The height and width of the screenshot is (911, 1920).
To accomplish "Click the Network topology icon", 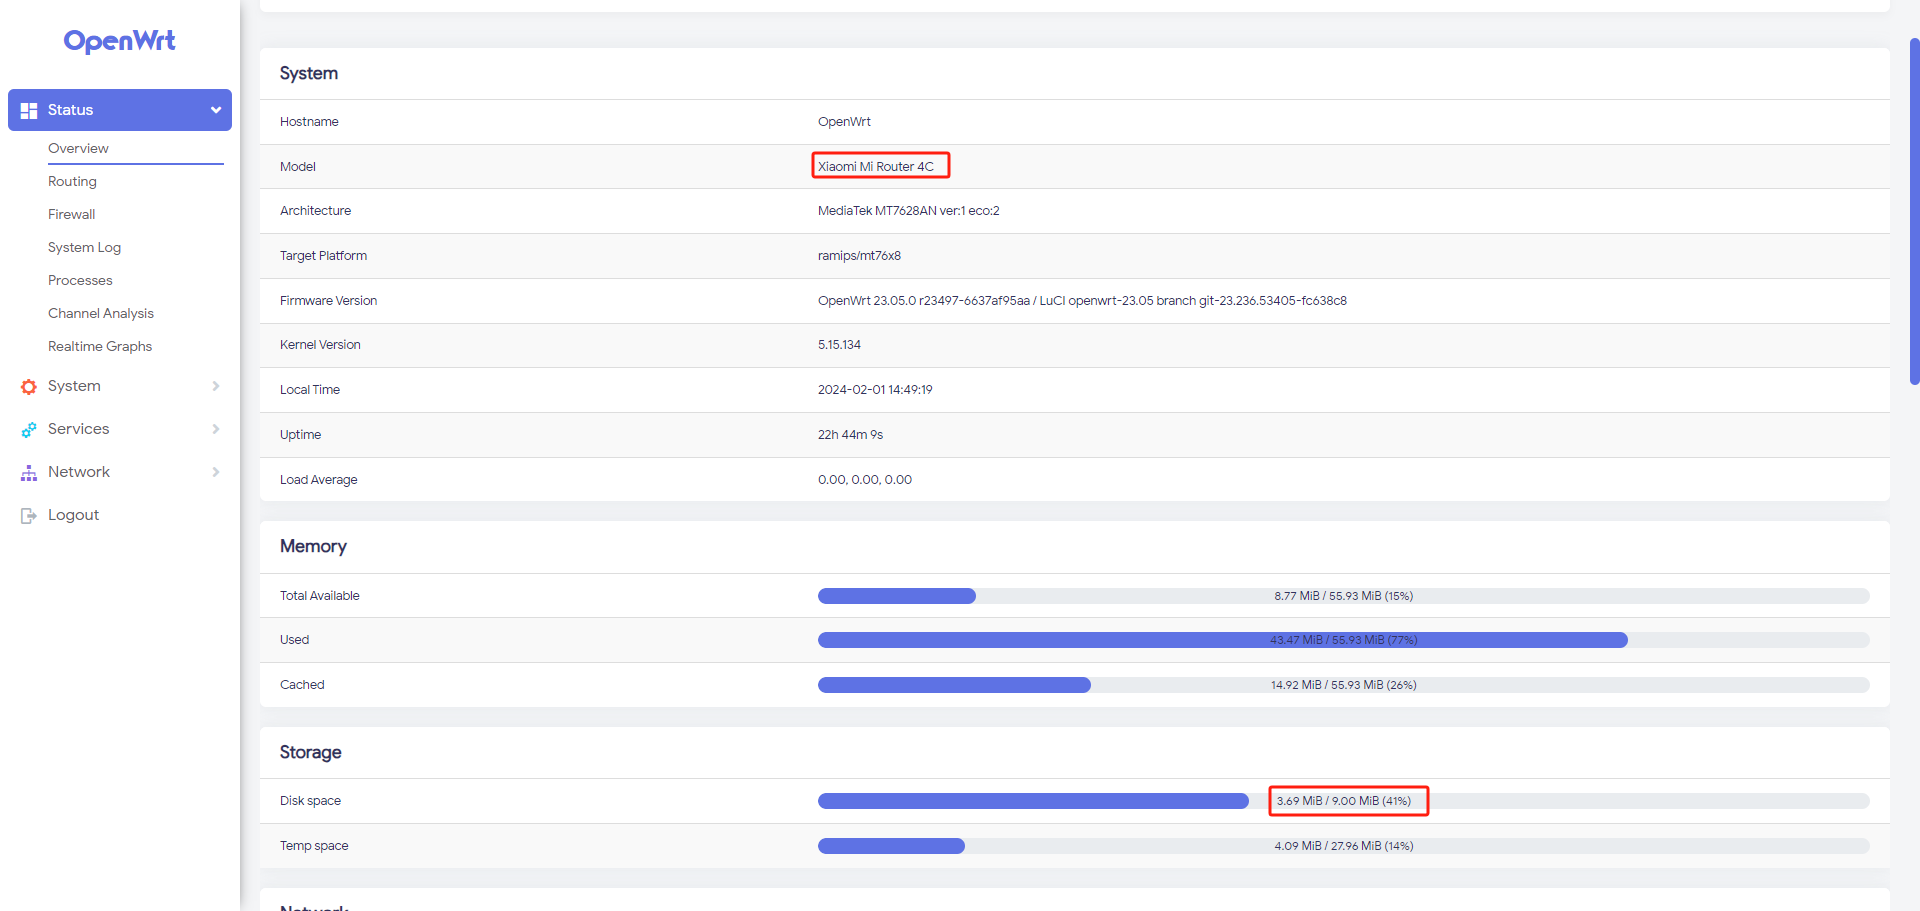I will [29, 473].
